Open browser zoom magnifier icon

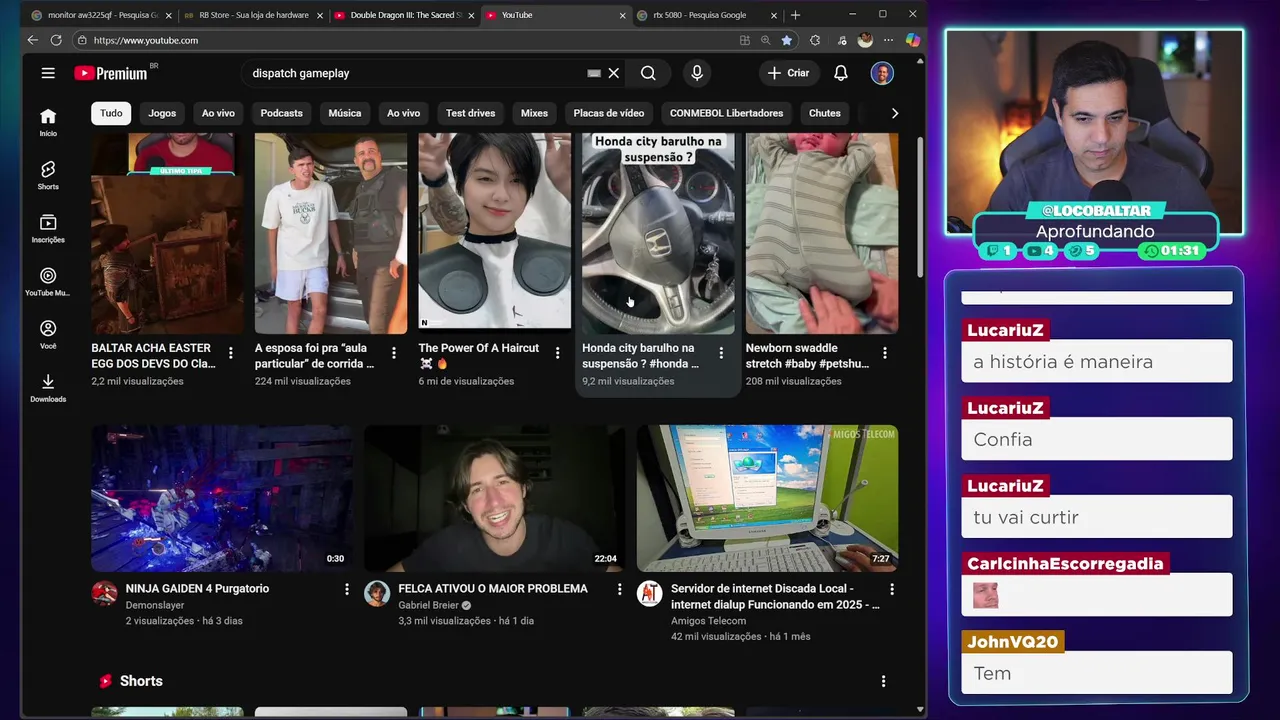[x=765, y=40]
